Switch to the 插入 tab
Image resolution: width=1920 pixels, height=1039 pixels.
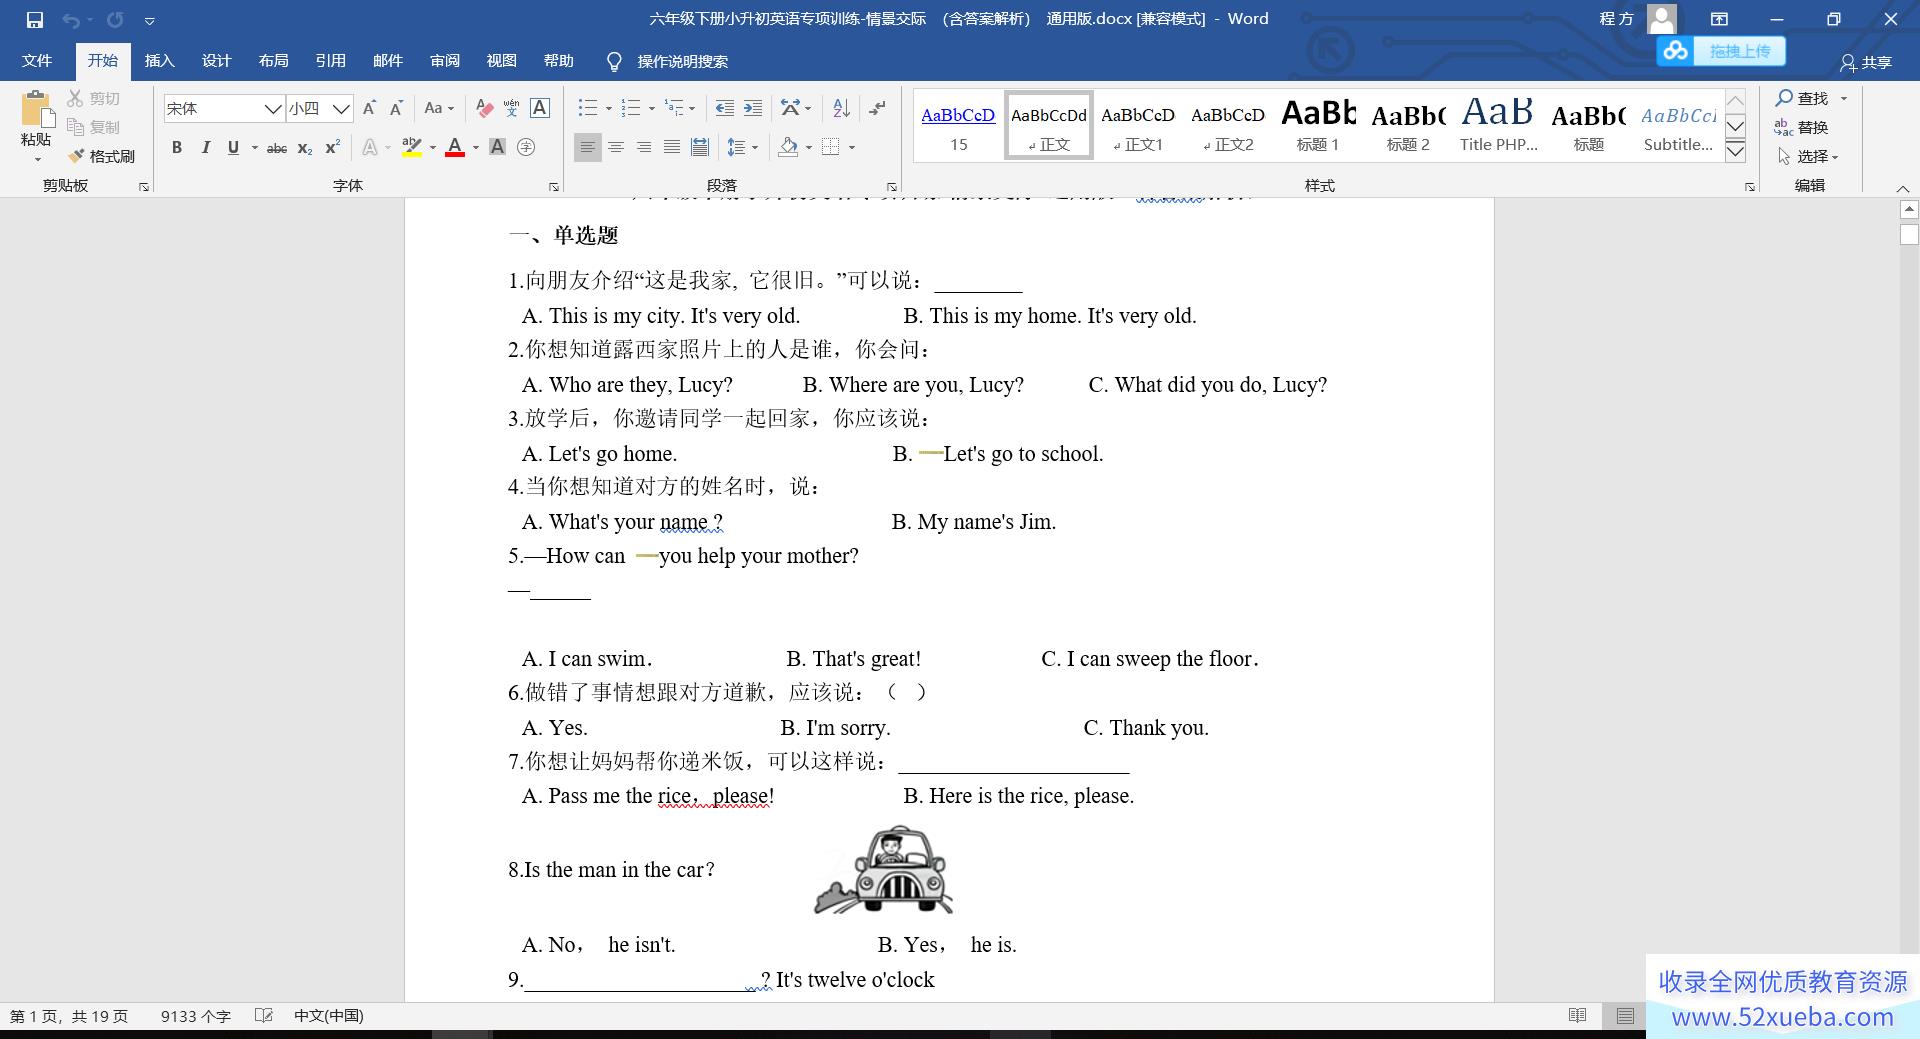[x=159, y=61]
